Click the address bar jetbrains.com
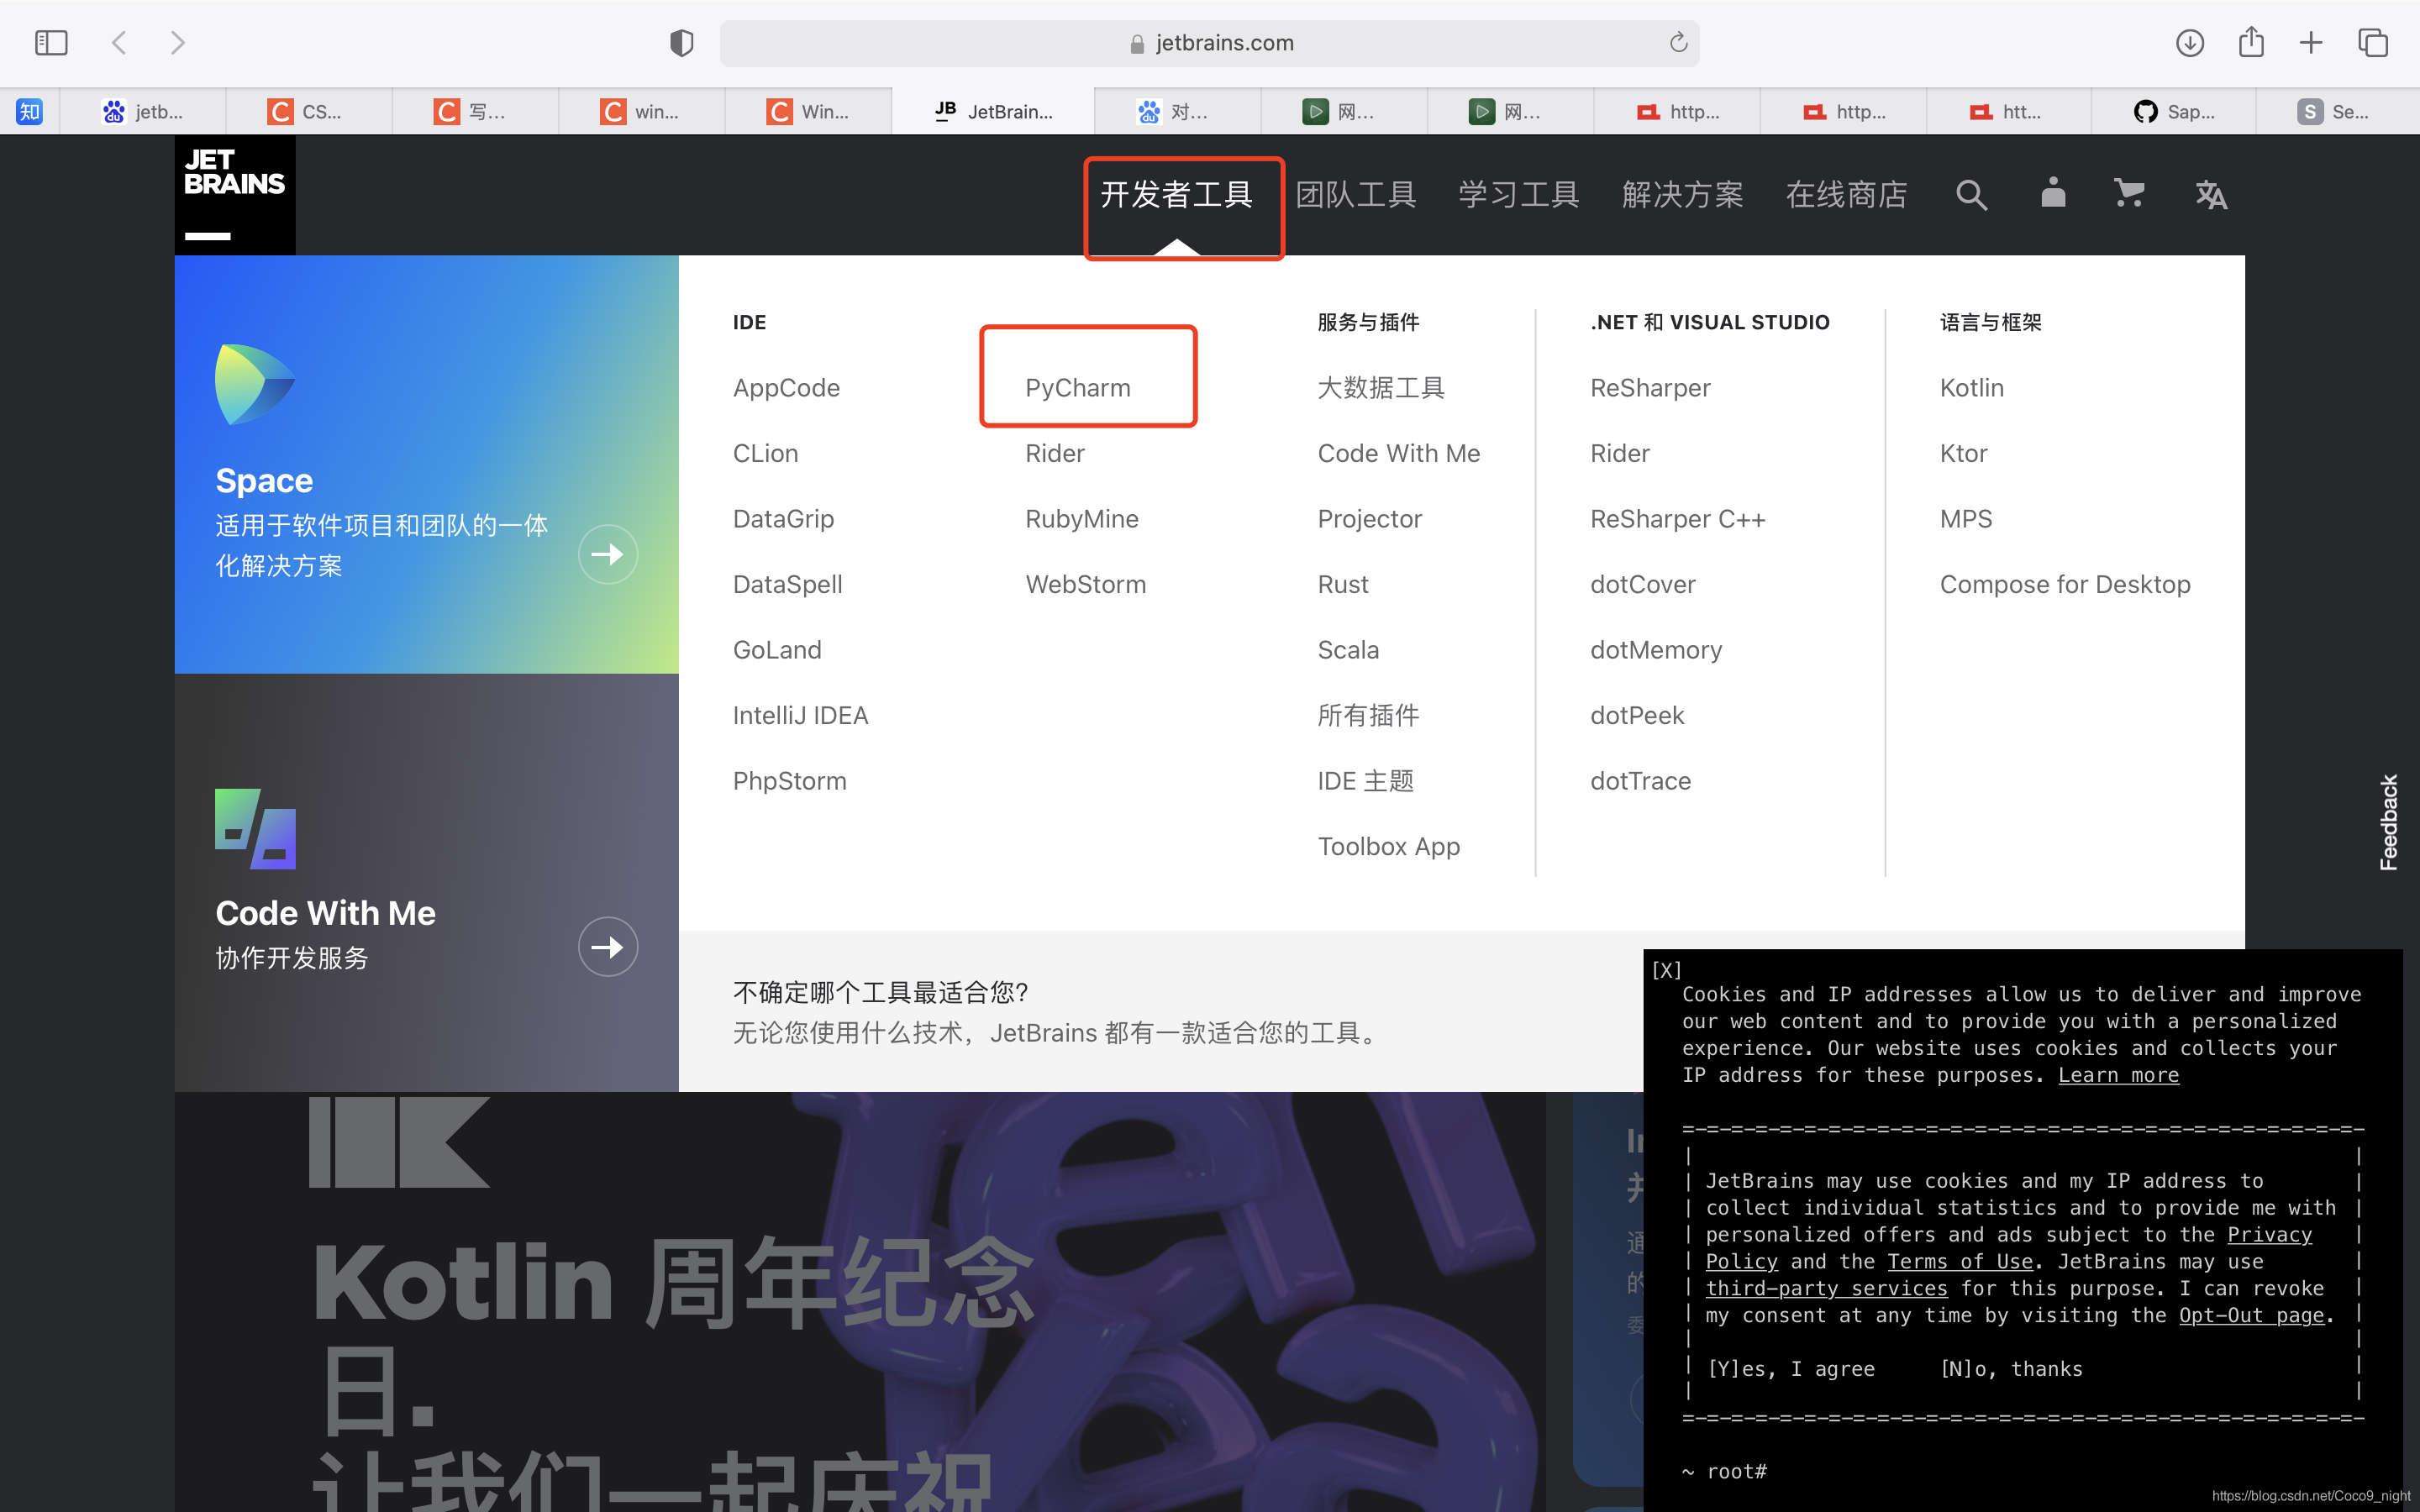The image size is (2420, 1512). tap(1210, 43)
